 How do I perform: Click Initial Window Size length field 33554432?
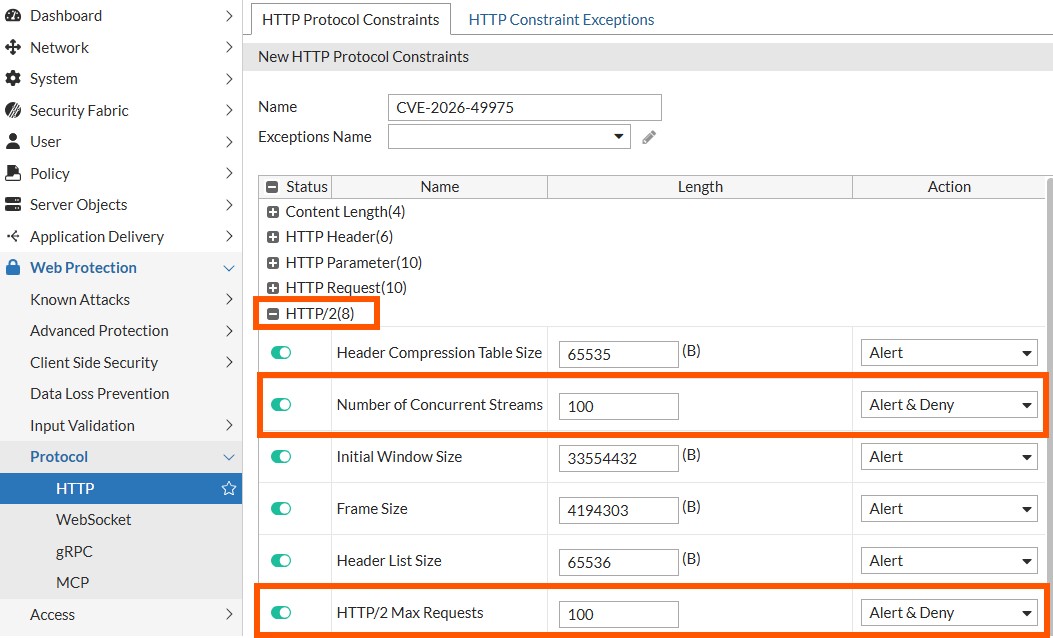(619, 458)
